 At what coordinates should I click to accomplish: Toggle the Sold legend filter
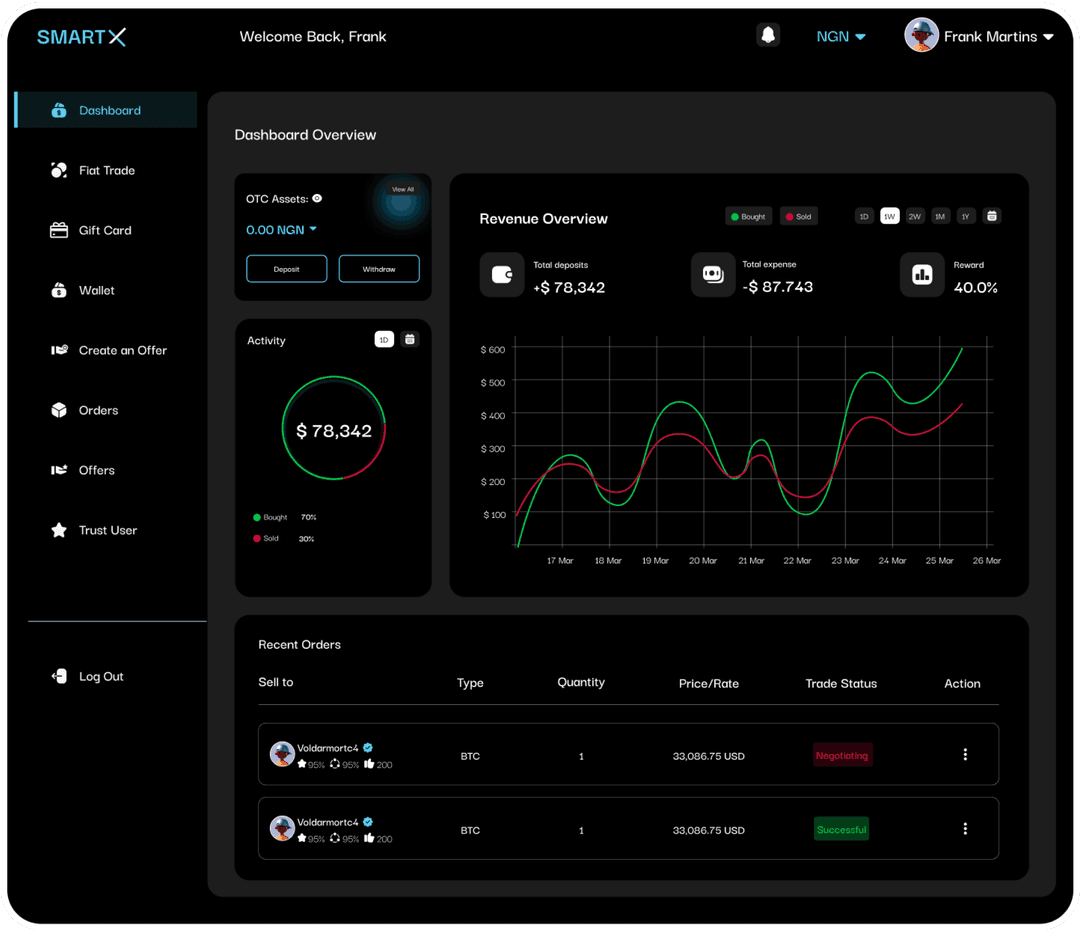point(798,216)
